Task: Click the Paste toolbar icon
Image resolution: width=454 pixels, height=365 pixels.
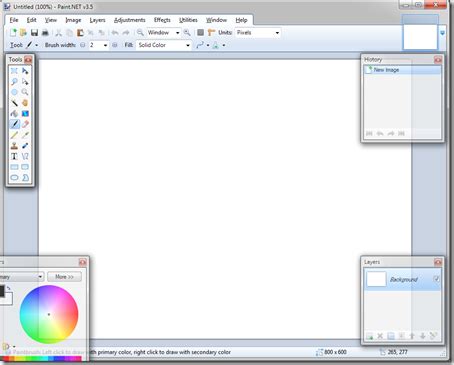Action: [80, 33]
